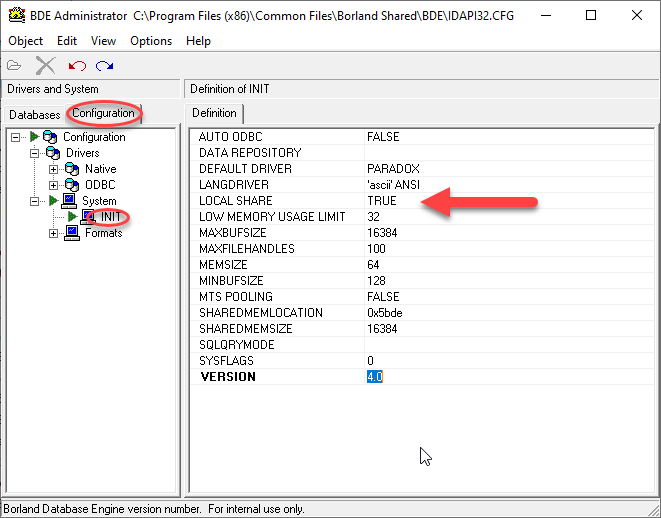Click the red Cancel undo arrow icon
This screenshot has width=661, height=518.
77,66
